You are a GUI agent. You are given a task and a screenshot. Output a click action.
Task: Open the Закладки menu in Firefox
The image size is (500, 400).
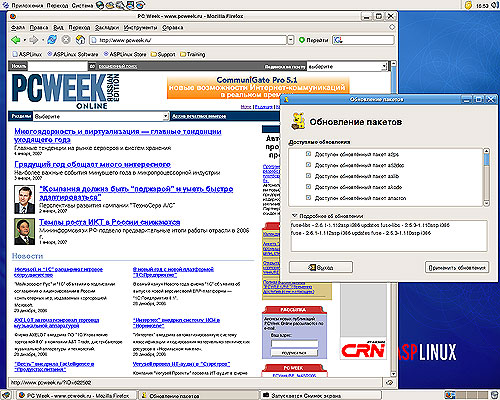(107, 28)
